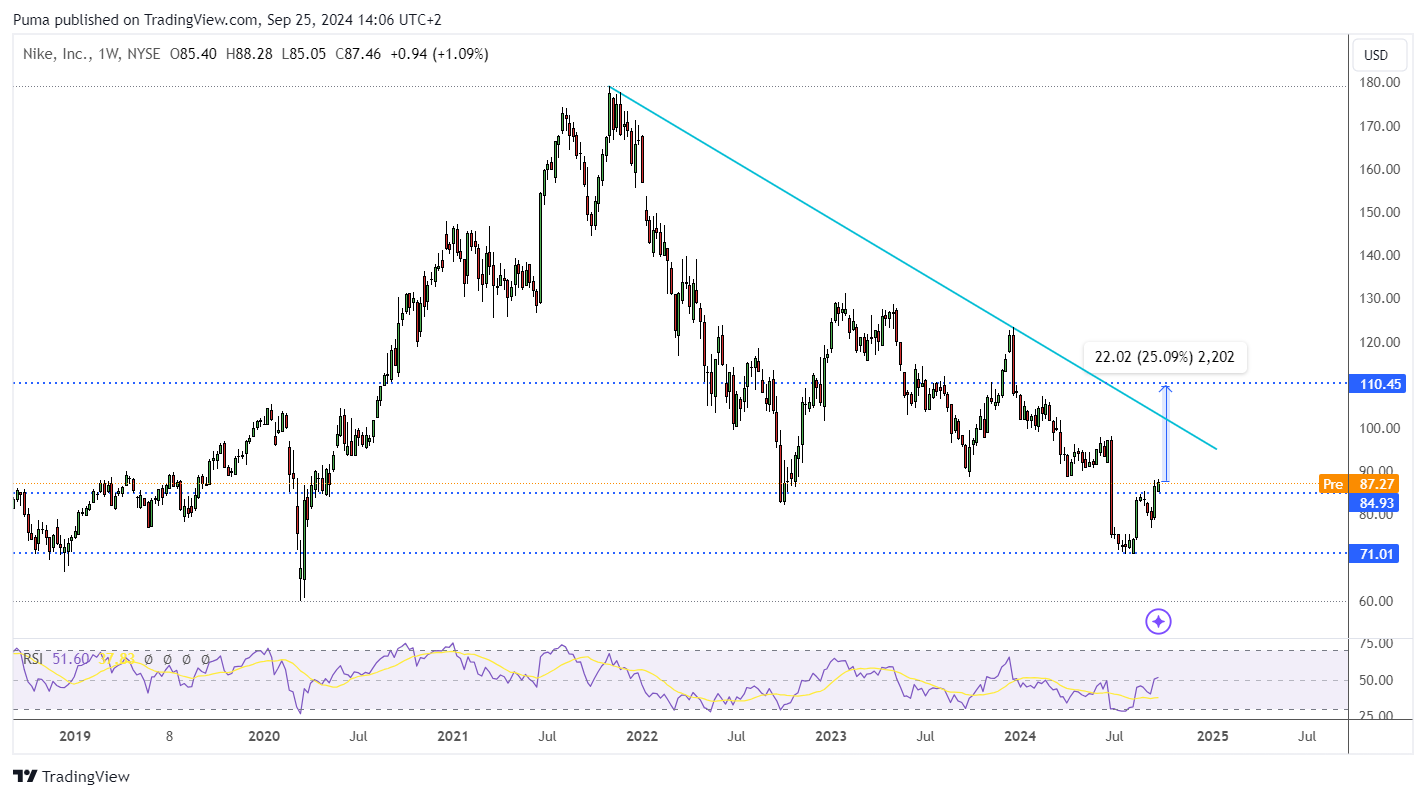Open the USD currency selector
The height and width of the screenshot is (798, 1426).
(x=1377, y=54)
